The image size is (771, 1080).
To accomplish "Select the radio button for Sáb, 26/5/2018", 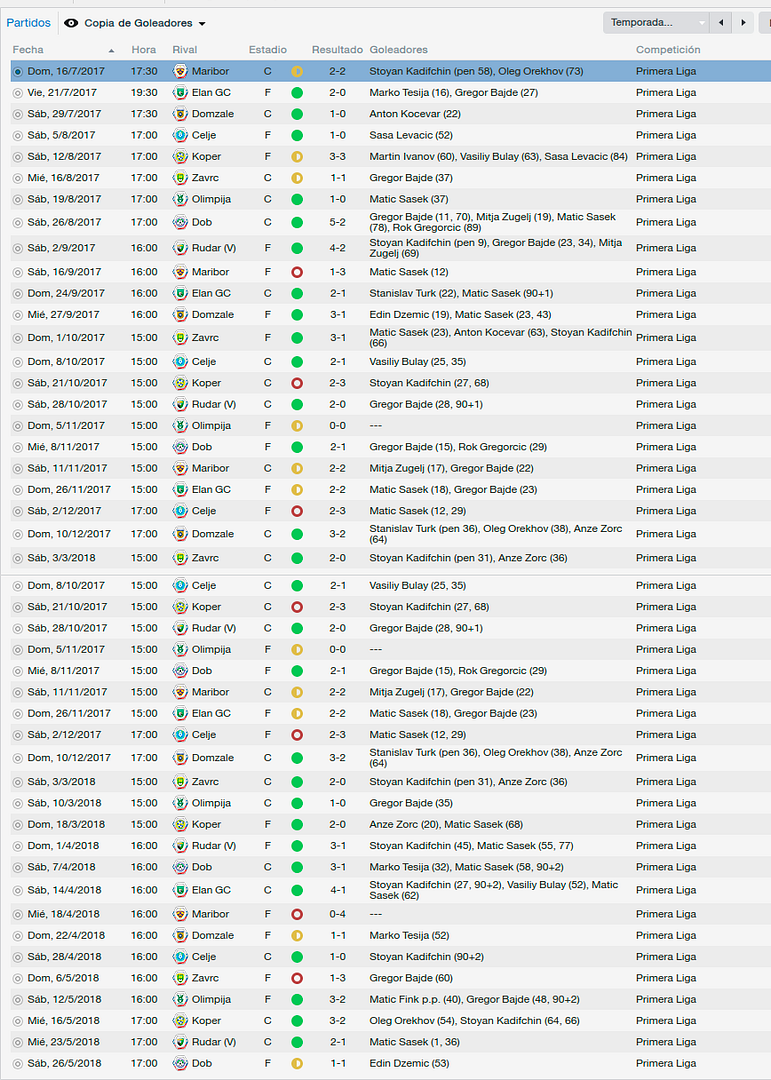I will [18, 1063].
